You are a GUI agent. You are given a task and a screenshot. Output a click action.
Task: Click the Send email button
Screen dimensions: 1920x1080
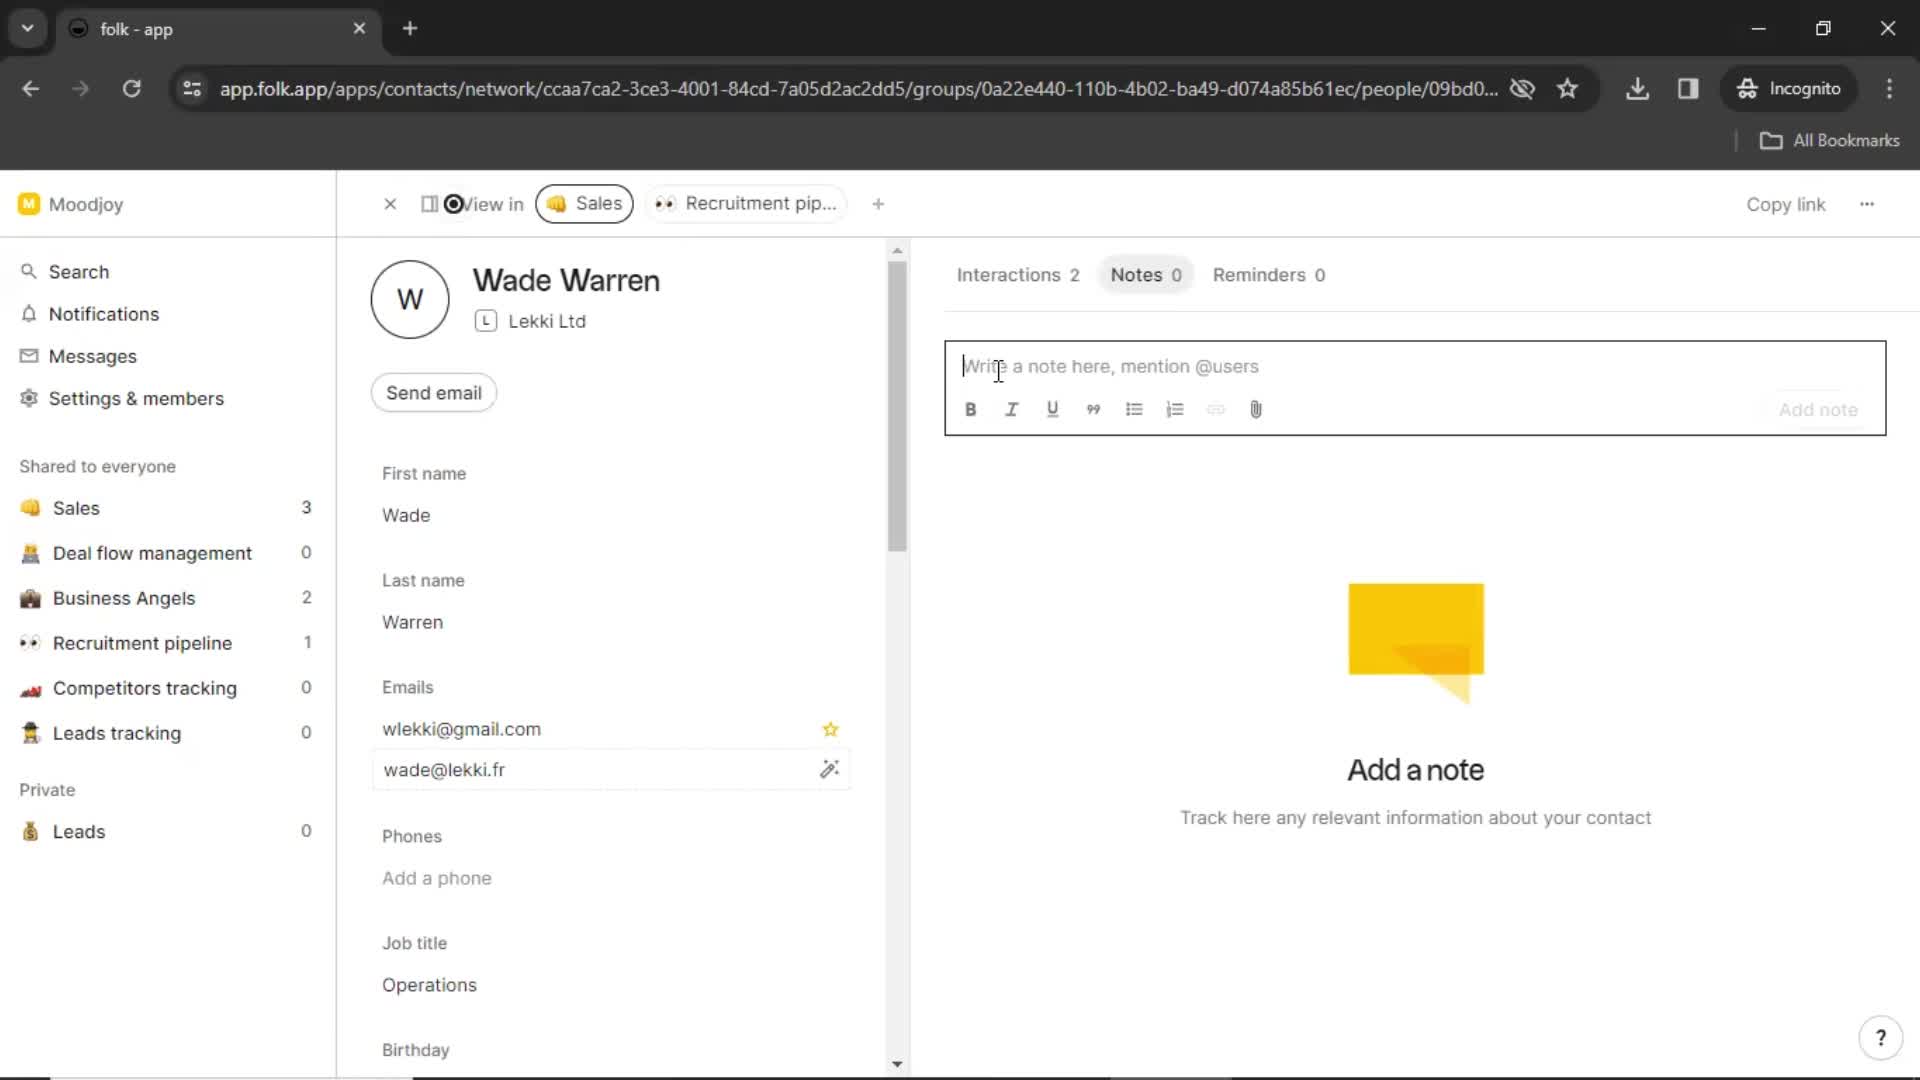(434, 393)
